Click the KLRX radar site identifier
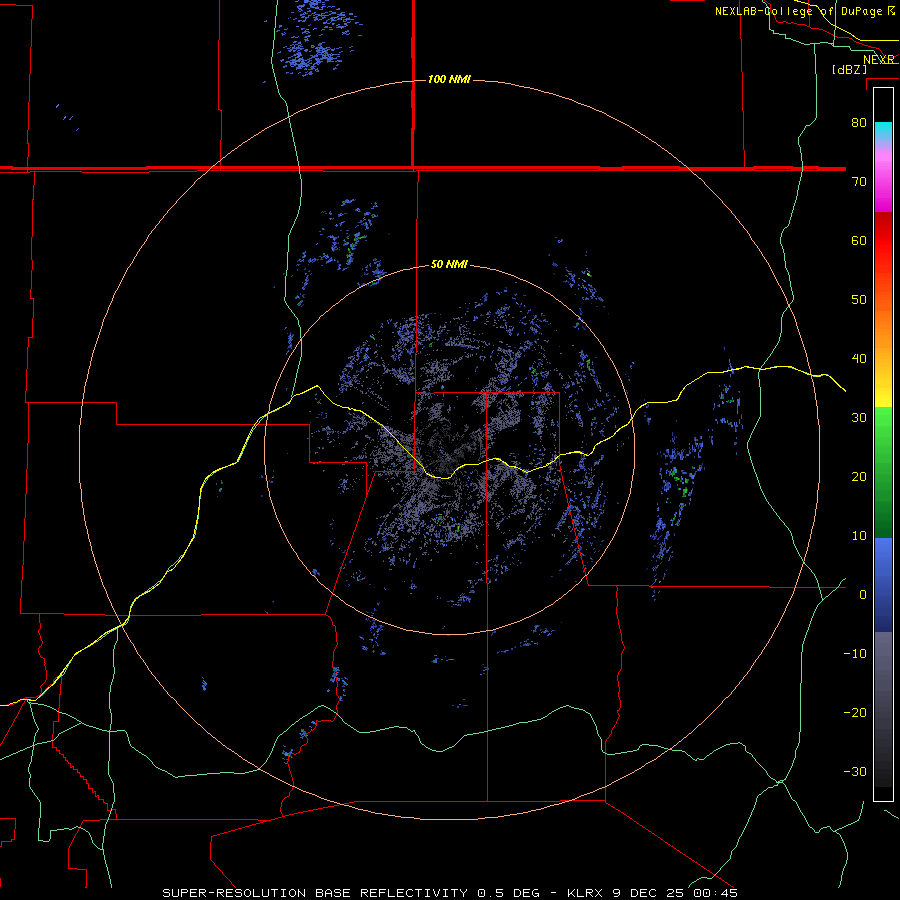The image size is (900, 900). point(585,893)
